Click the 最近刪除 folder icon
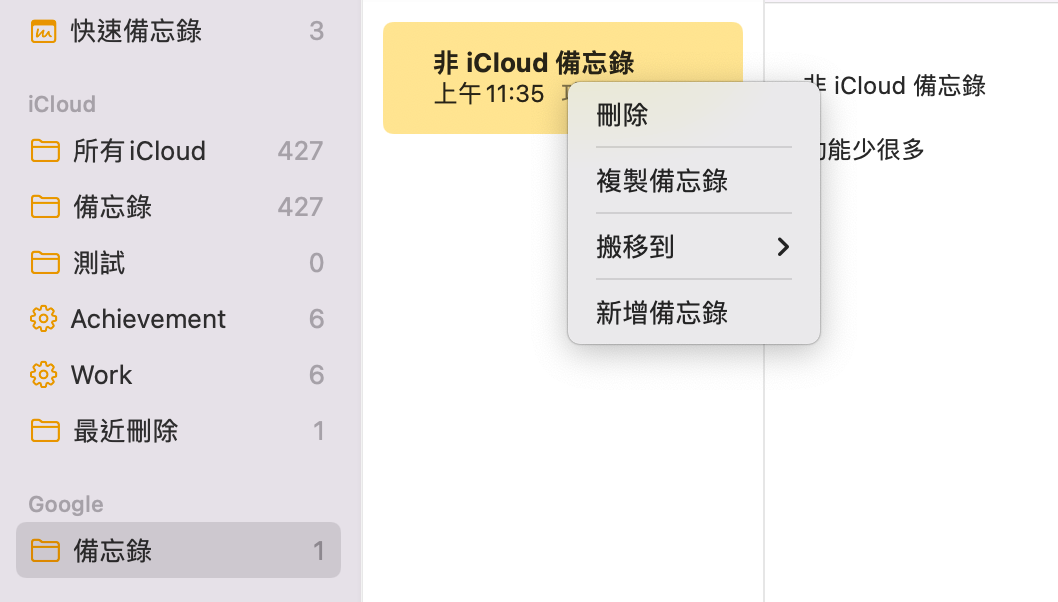The width and height of the screenshot is (1058, 602). (x=45, y=431)
